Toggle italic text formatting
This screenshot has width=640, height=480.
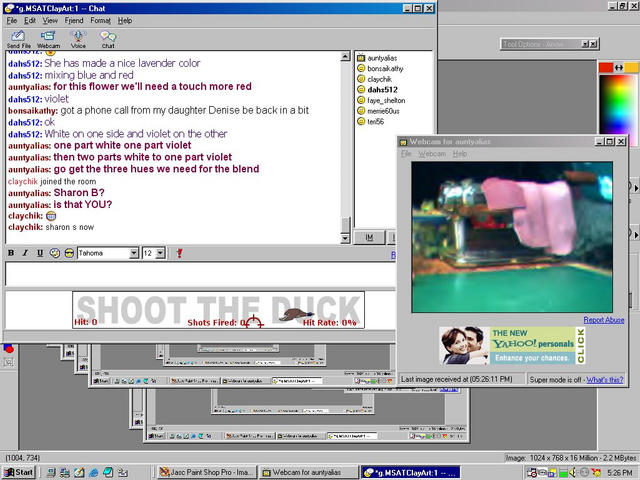pos(25,253)
